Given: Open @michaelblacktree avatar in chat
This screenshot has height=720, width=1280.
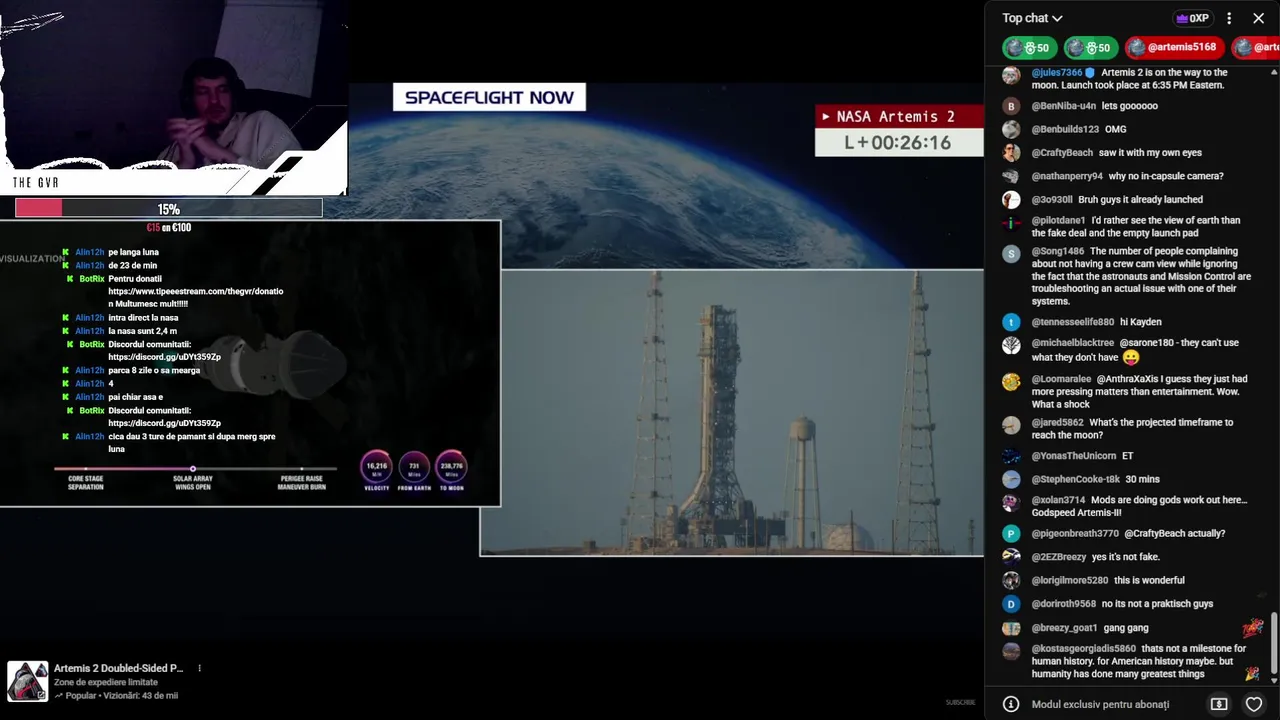Looking at the screenshot, I should click(1011, 345).
